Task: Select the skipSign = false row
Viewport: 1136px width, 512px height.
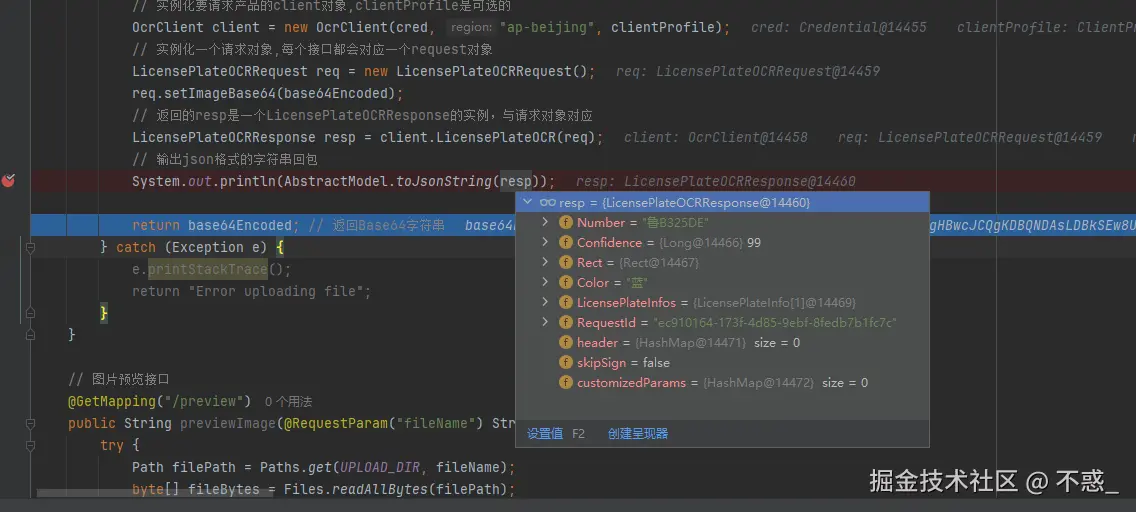Action: 722,363
